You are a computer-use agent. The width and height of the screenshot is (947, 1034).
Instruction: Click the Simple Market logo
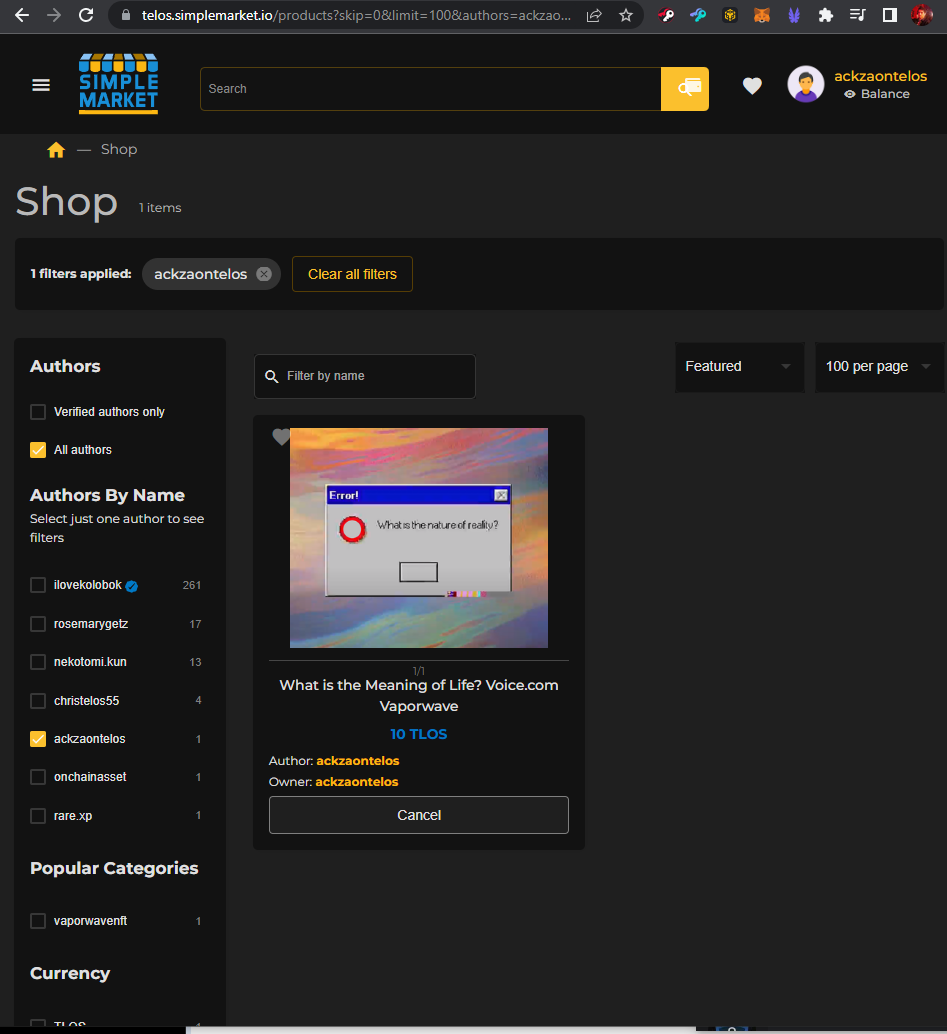pyautogui.click(x=119, y=84)
